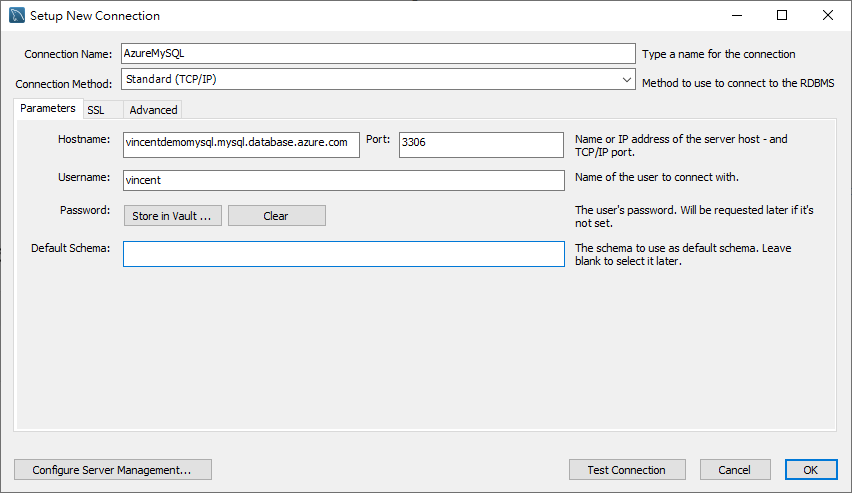
Task: Clear the stored password
Action: [x=277, y=216]
